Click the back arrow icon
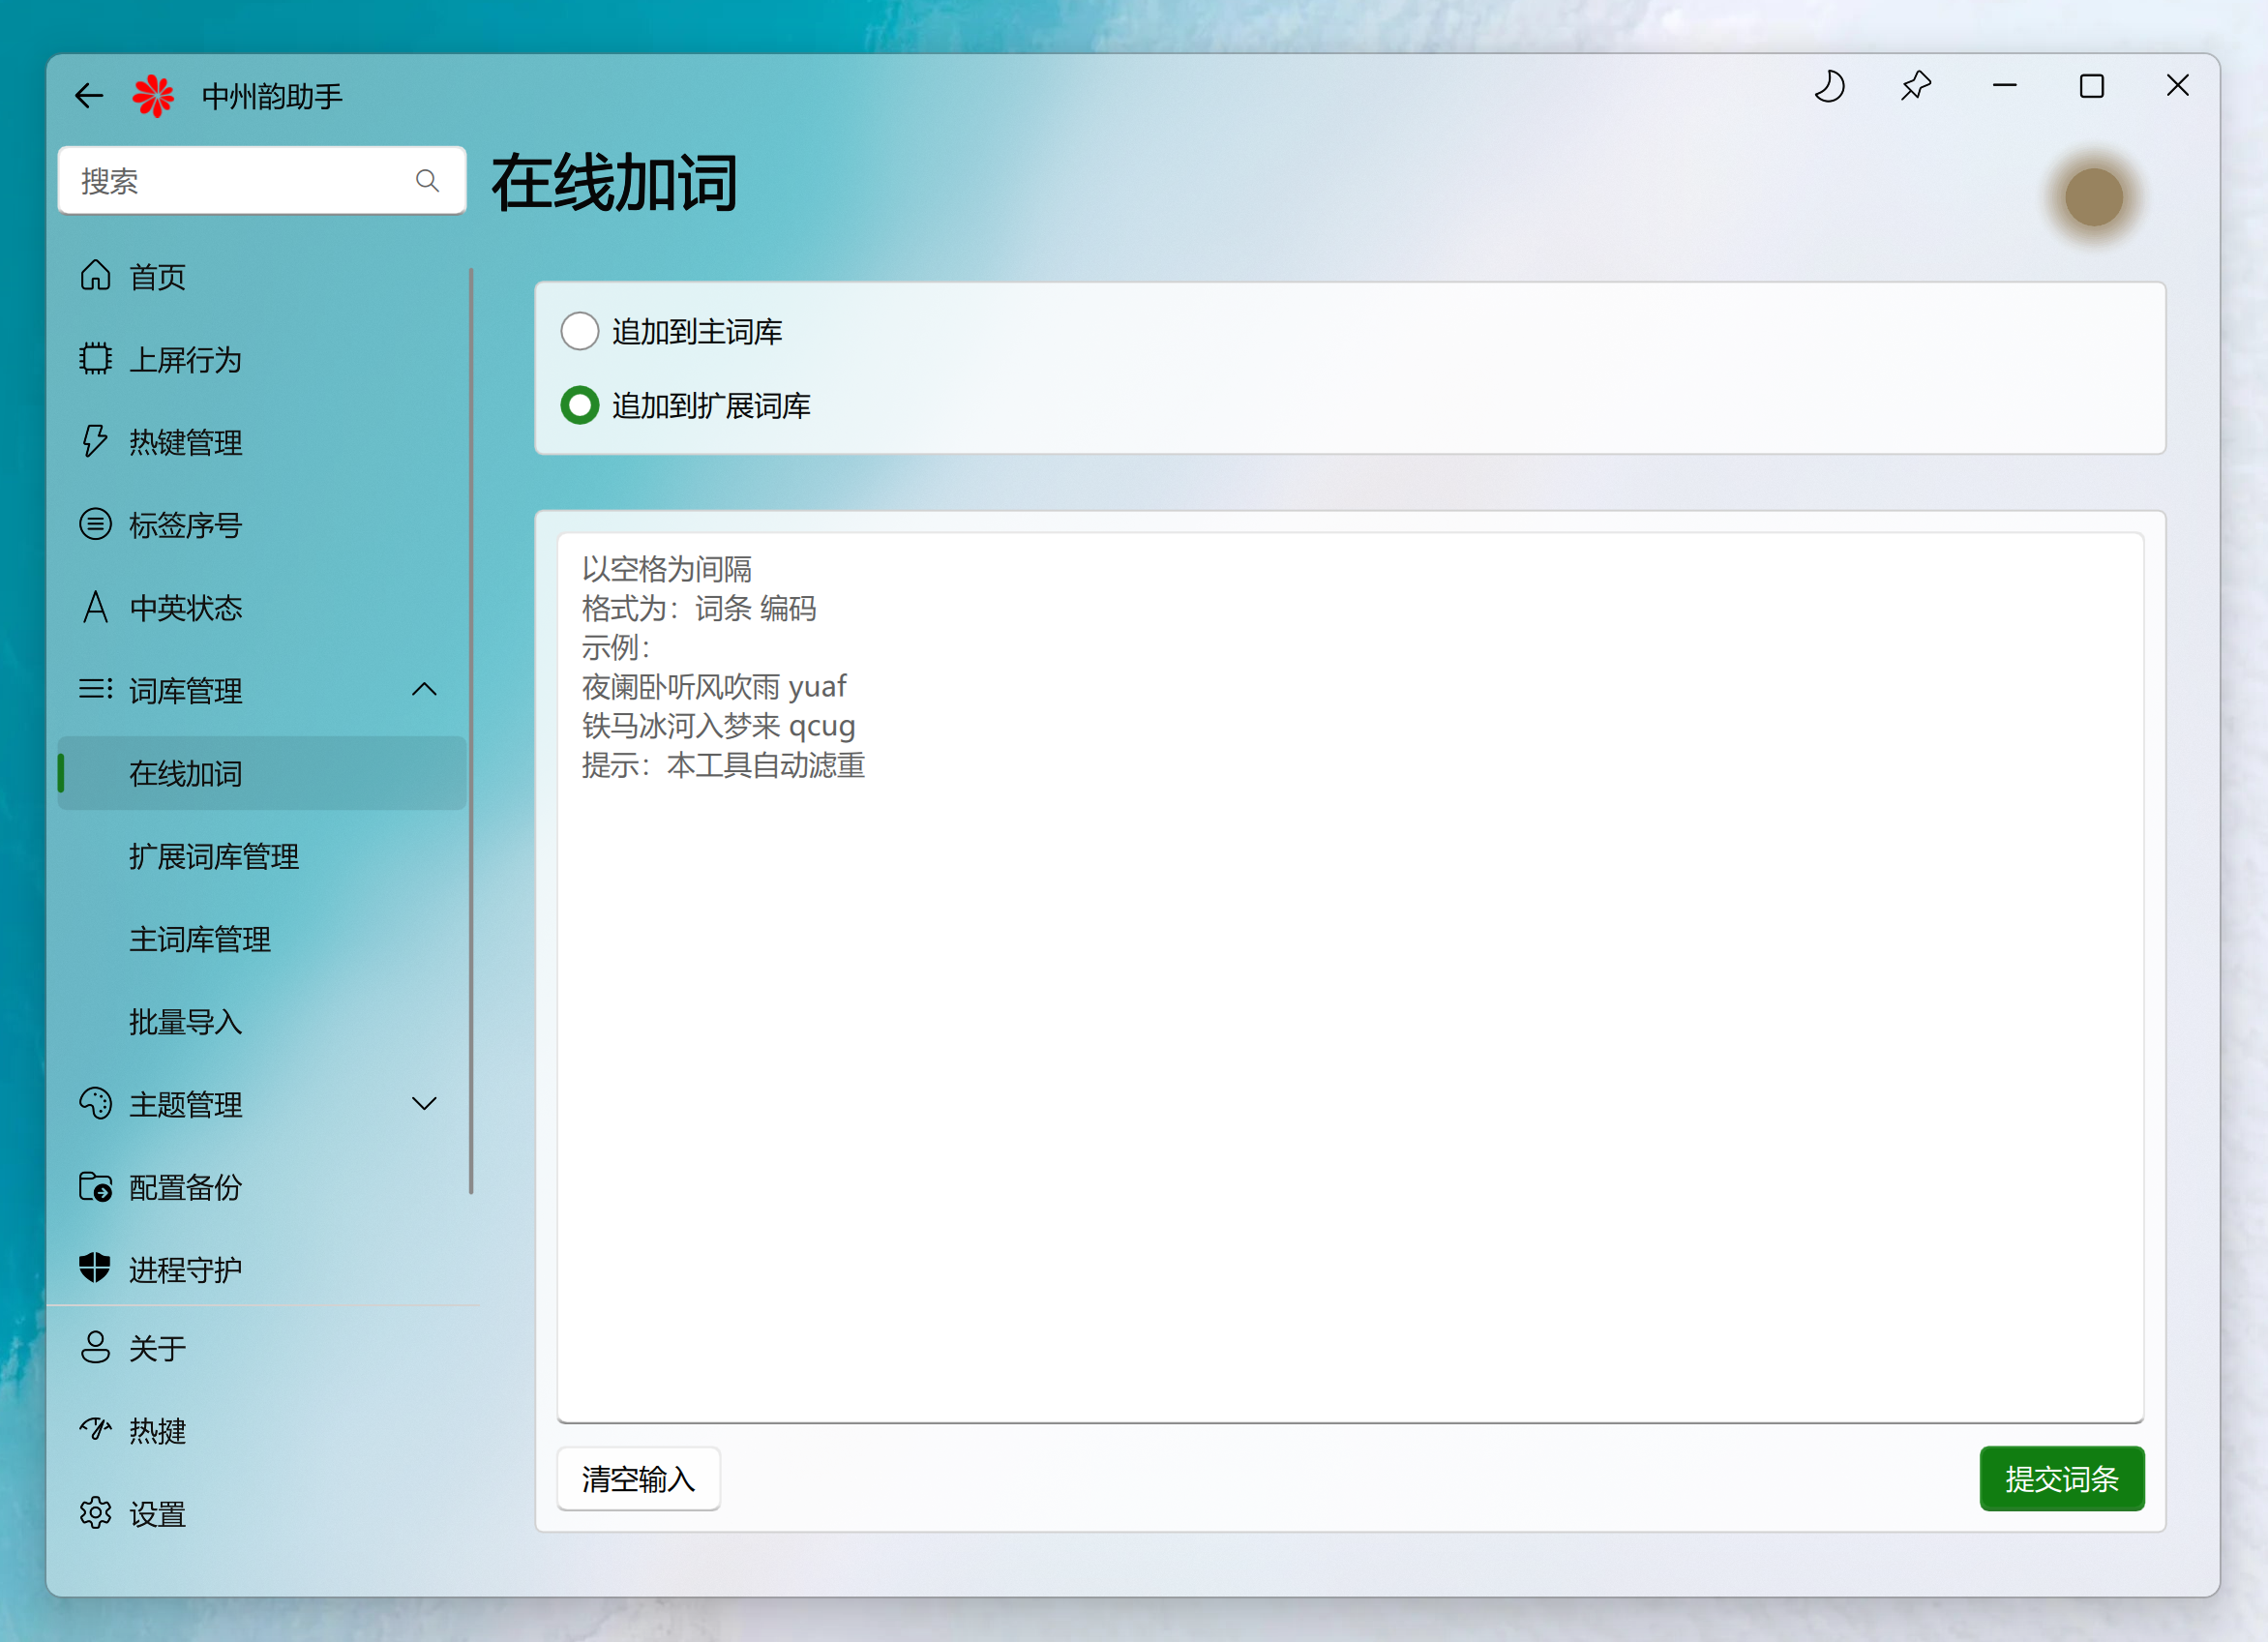Viewport: 2268px width, 1642px height. tap(89, 96)
